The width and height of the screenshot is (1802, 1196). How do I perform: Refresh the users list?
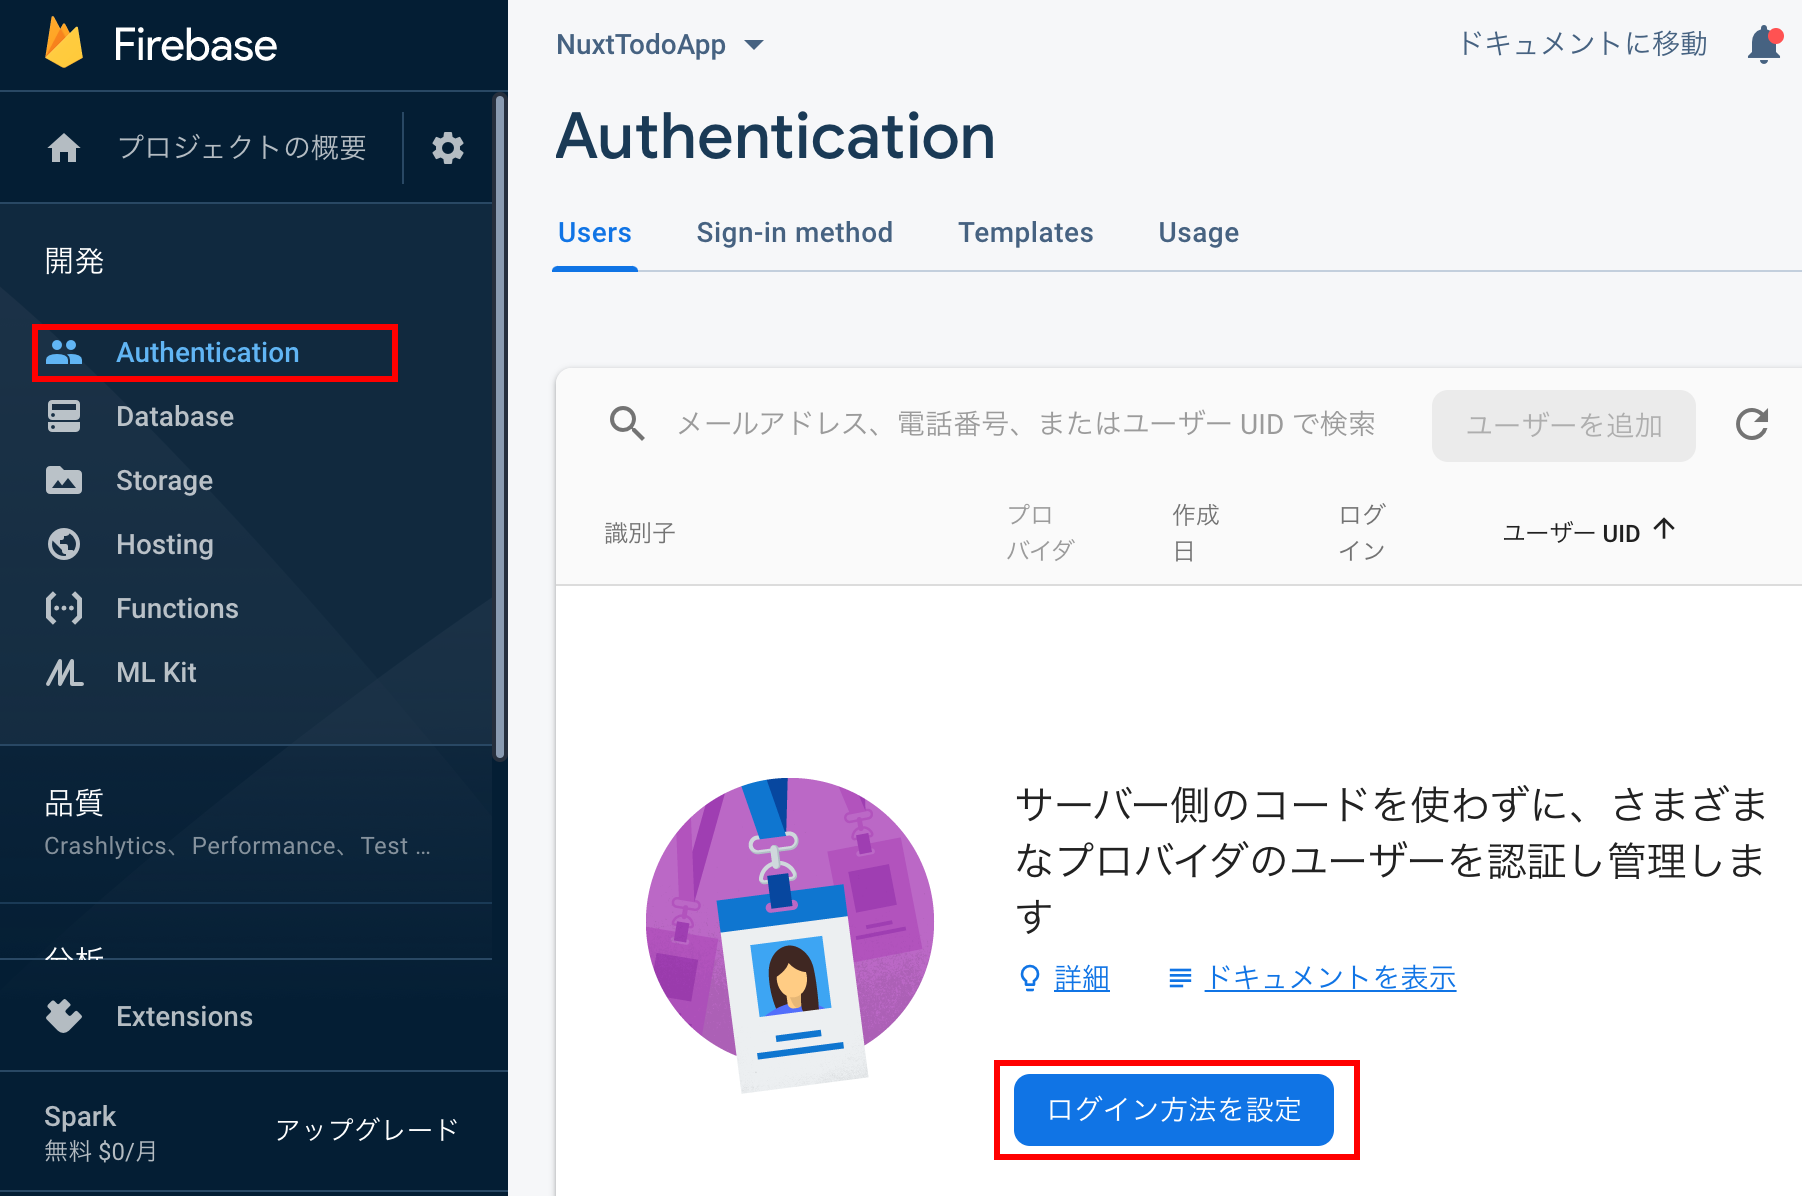(x=1752, y=424)
